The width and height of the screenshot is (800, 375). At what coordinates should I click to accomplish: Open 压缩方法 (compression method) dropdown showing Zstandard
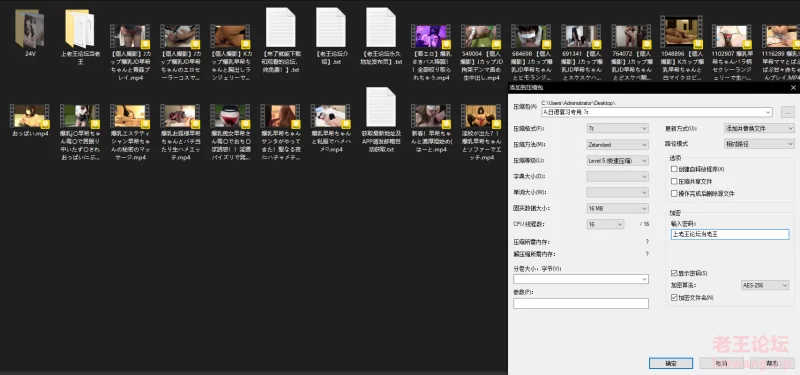pyautogui.click(x=617, y=144)
